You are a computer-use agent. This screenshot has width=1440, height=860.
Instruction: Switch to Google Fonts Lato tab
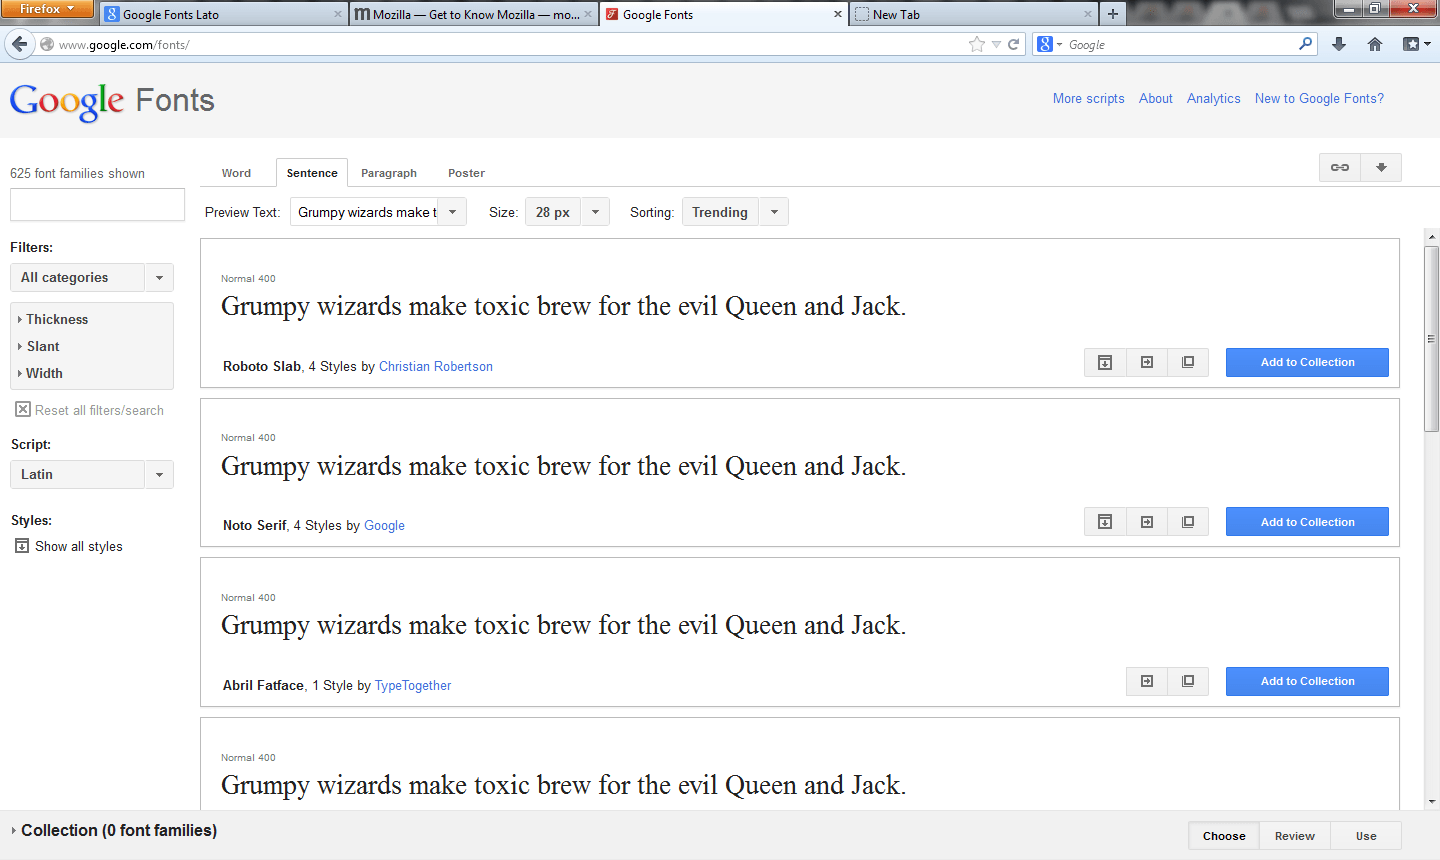tap(223, 14)
